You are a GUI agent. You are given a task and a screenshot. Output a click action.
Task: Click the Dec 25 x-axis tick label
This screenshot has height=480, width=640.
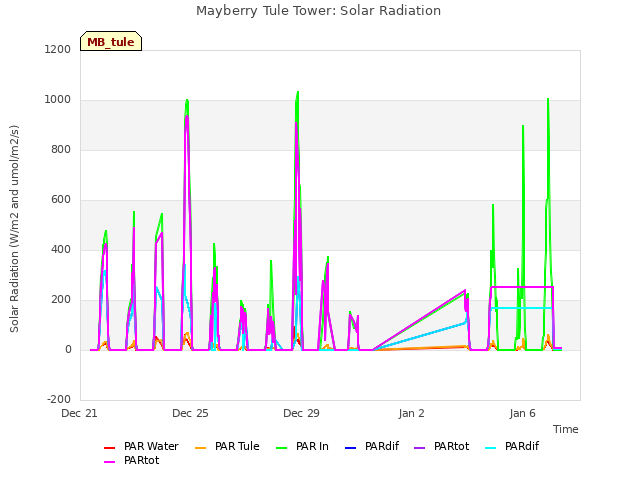pos(190,413)
